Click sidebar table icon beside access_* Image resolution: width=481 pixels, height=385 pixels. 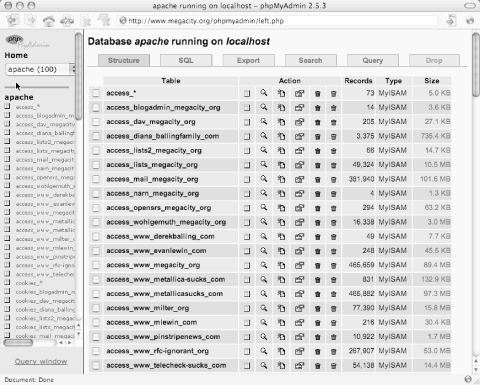(7, 107)
